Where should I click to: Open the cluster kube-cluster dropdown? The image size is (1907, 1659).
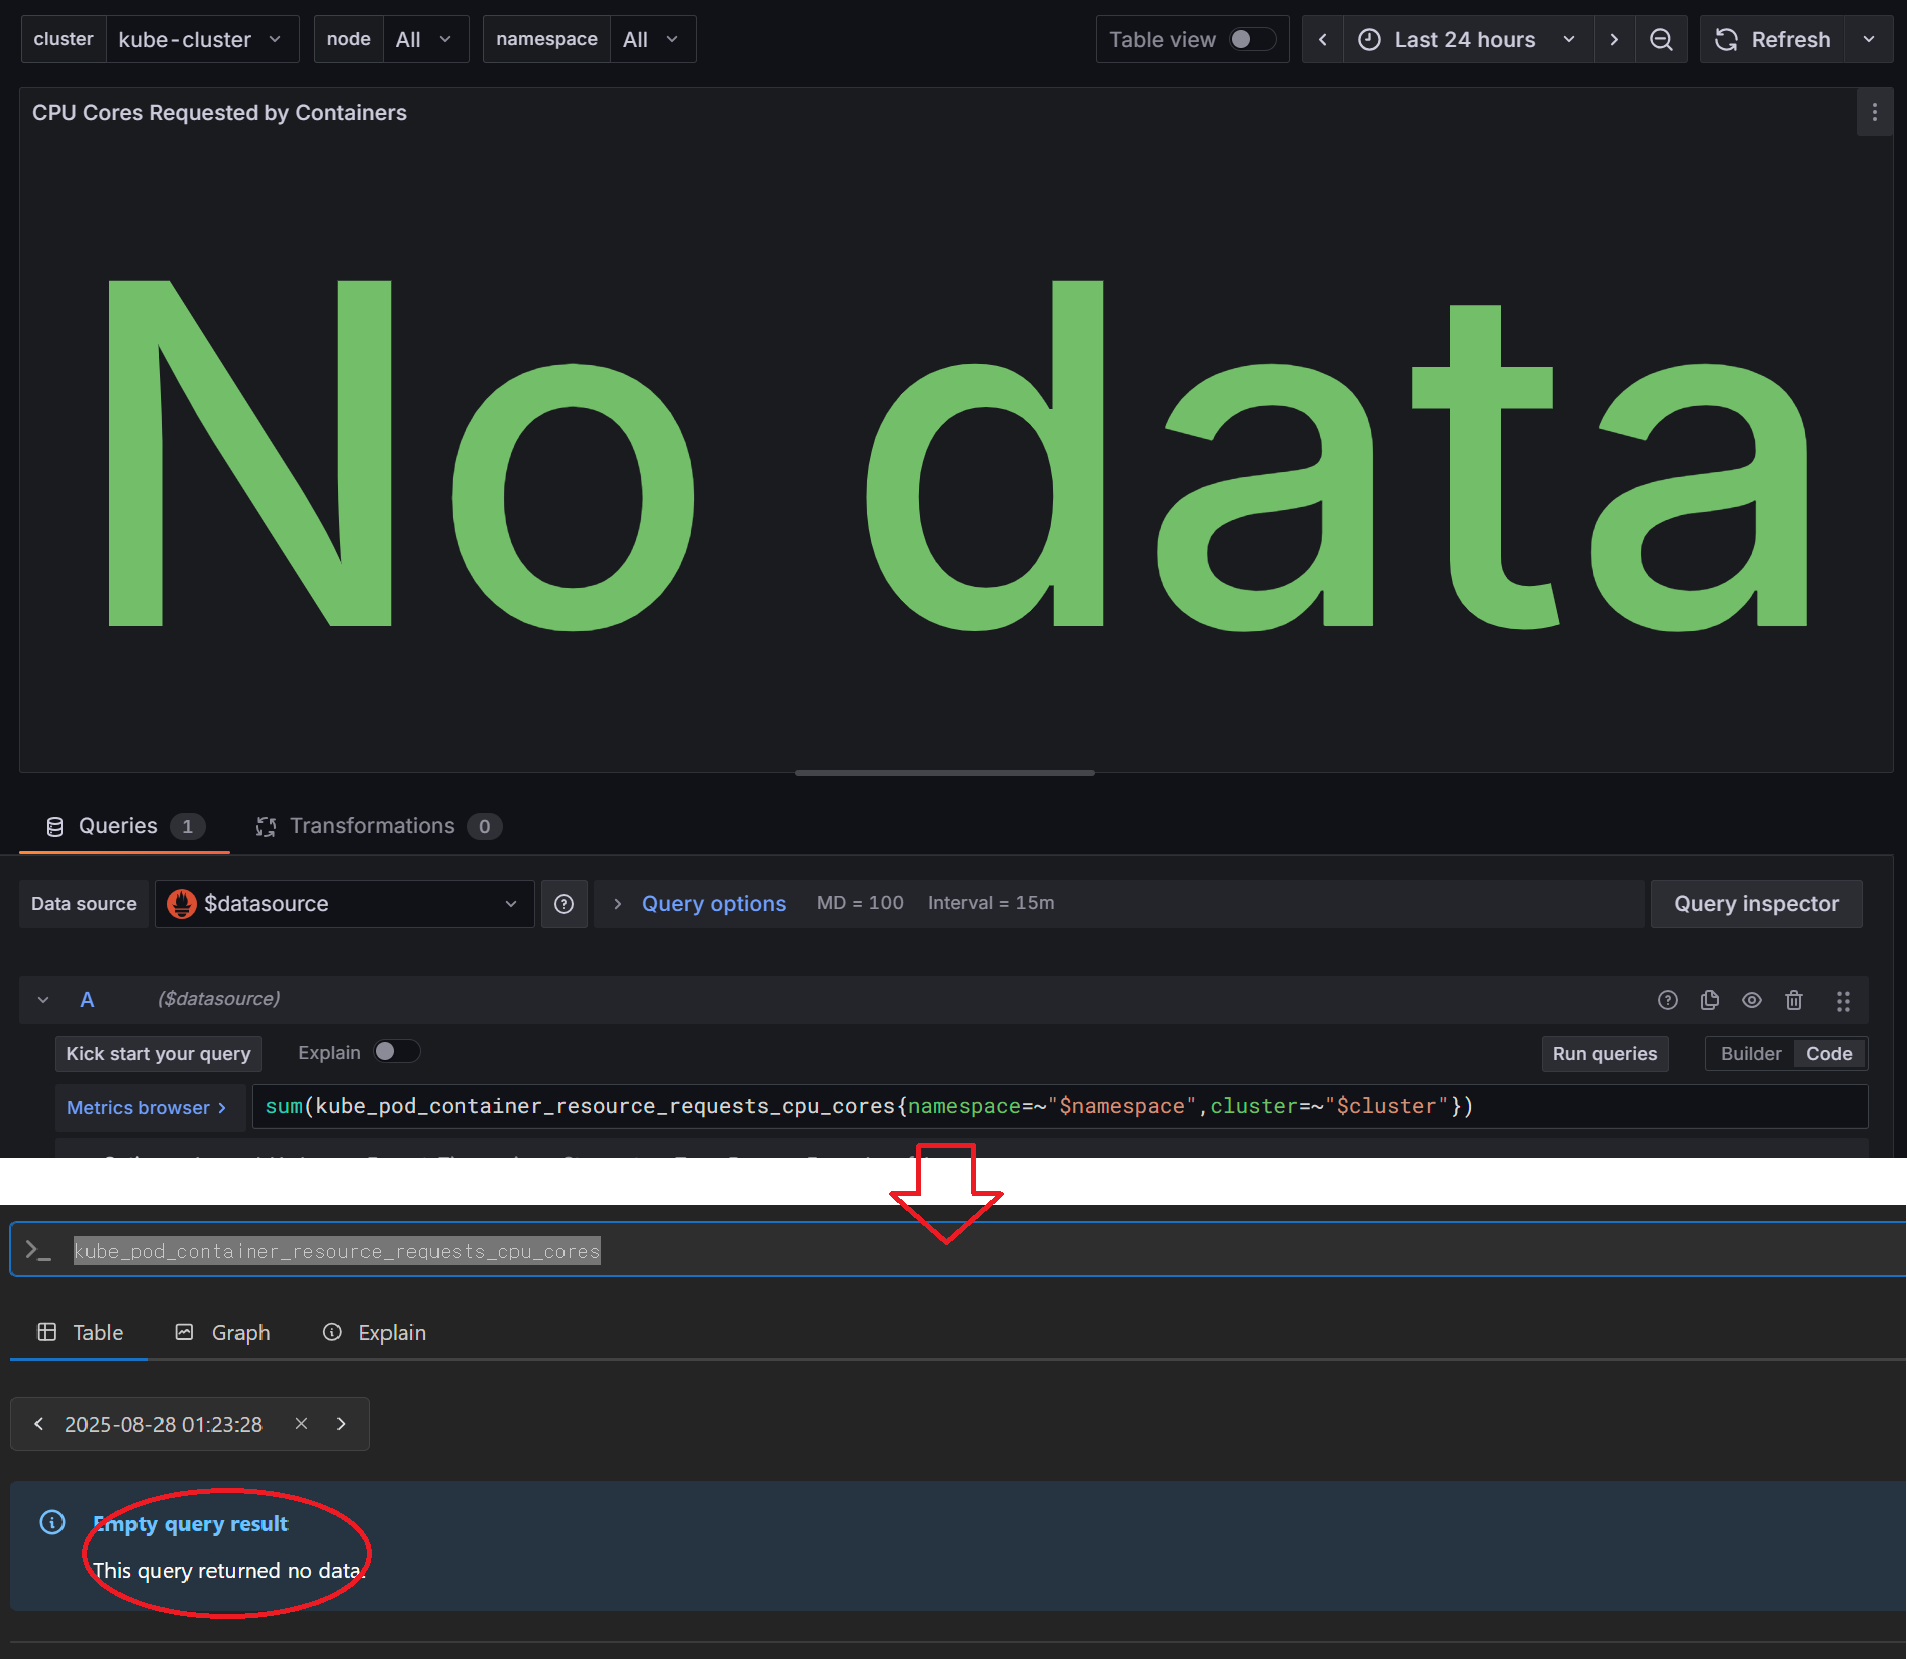click(202, 40)
